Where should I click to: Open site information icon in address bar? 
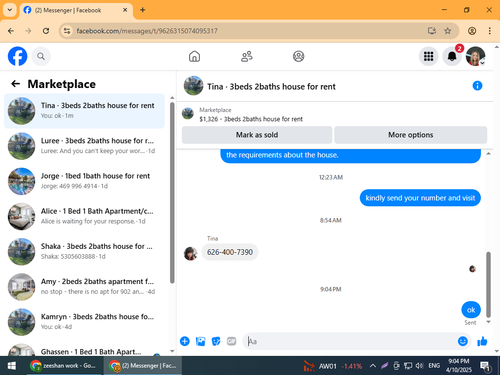[67, 31]
